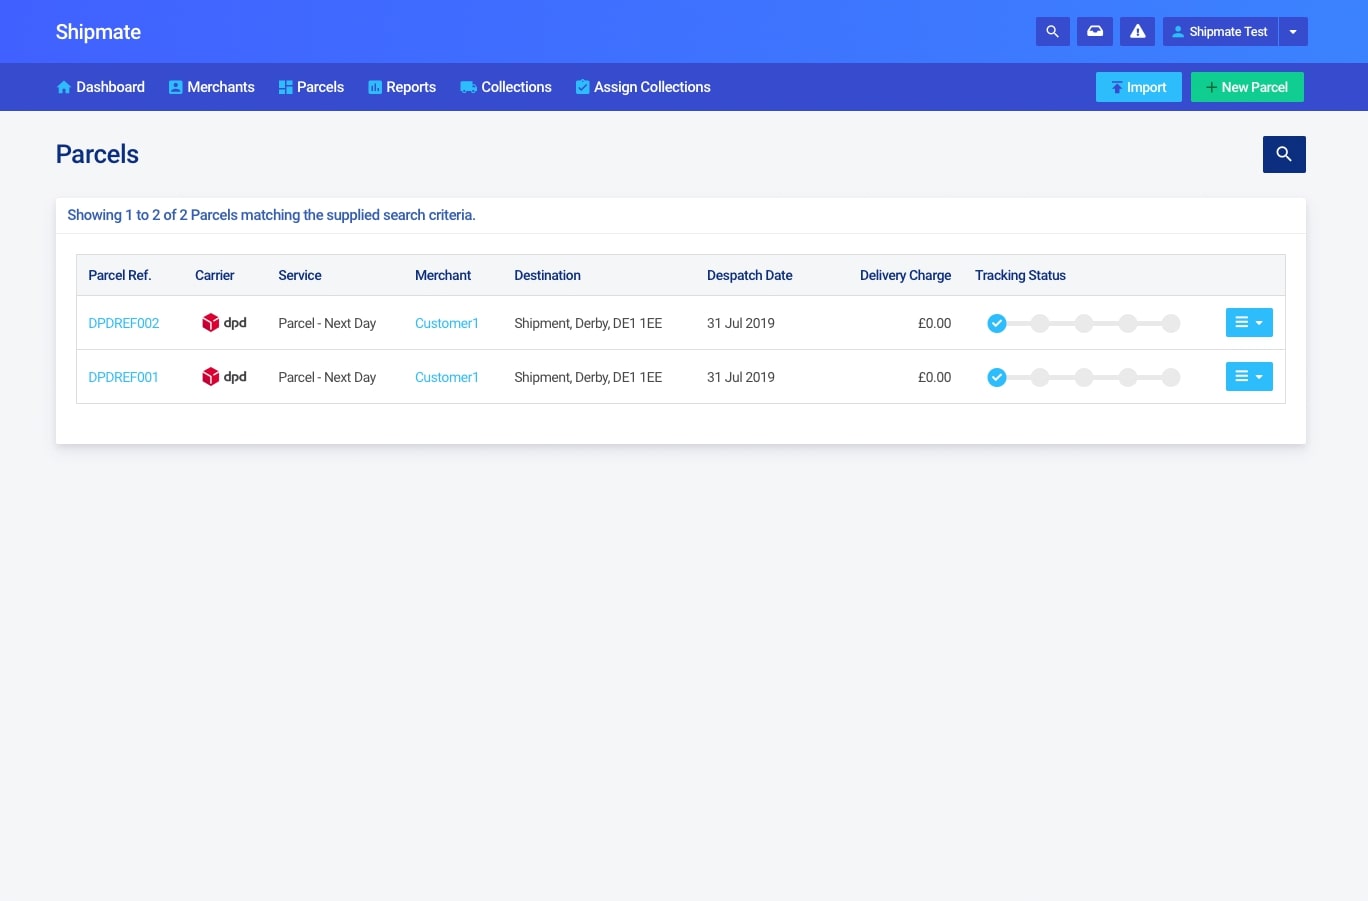Image resolution: width=1368 pixels, height=901 pixels.
Task: Click the Shipmate logo text
Action: pyautogui.click(x=98, y=32)
